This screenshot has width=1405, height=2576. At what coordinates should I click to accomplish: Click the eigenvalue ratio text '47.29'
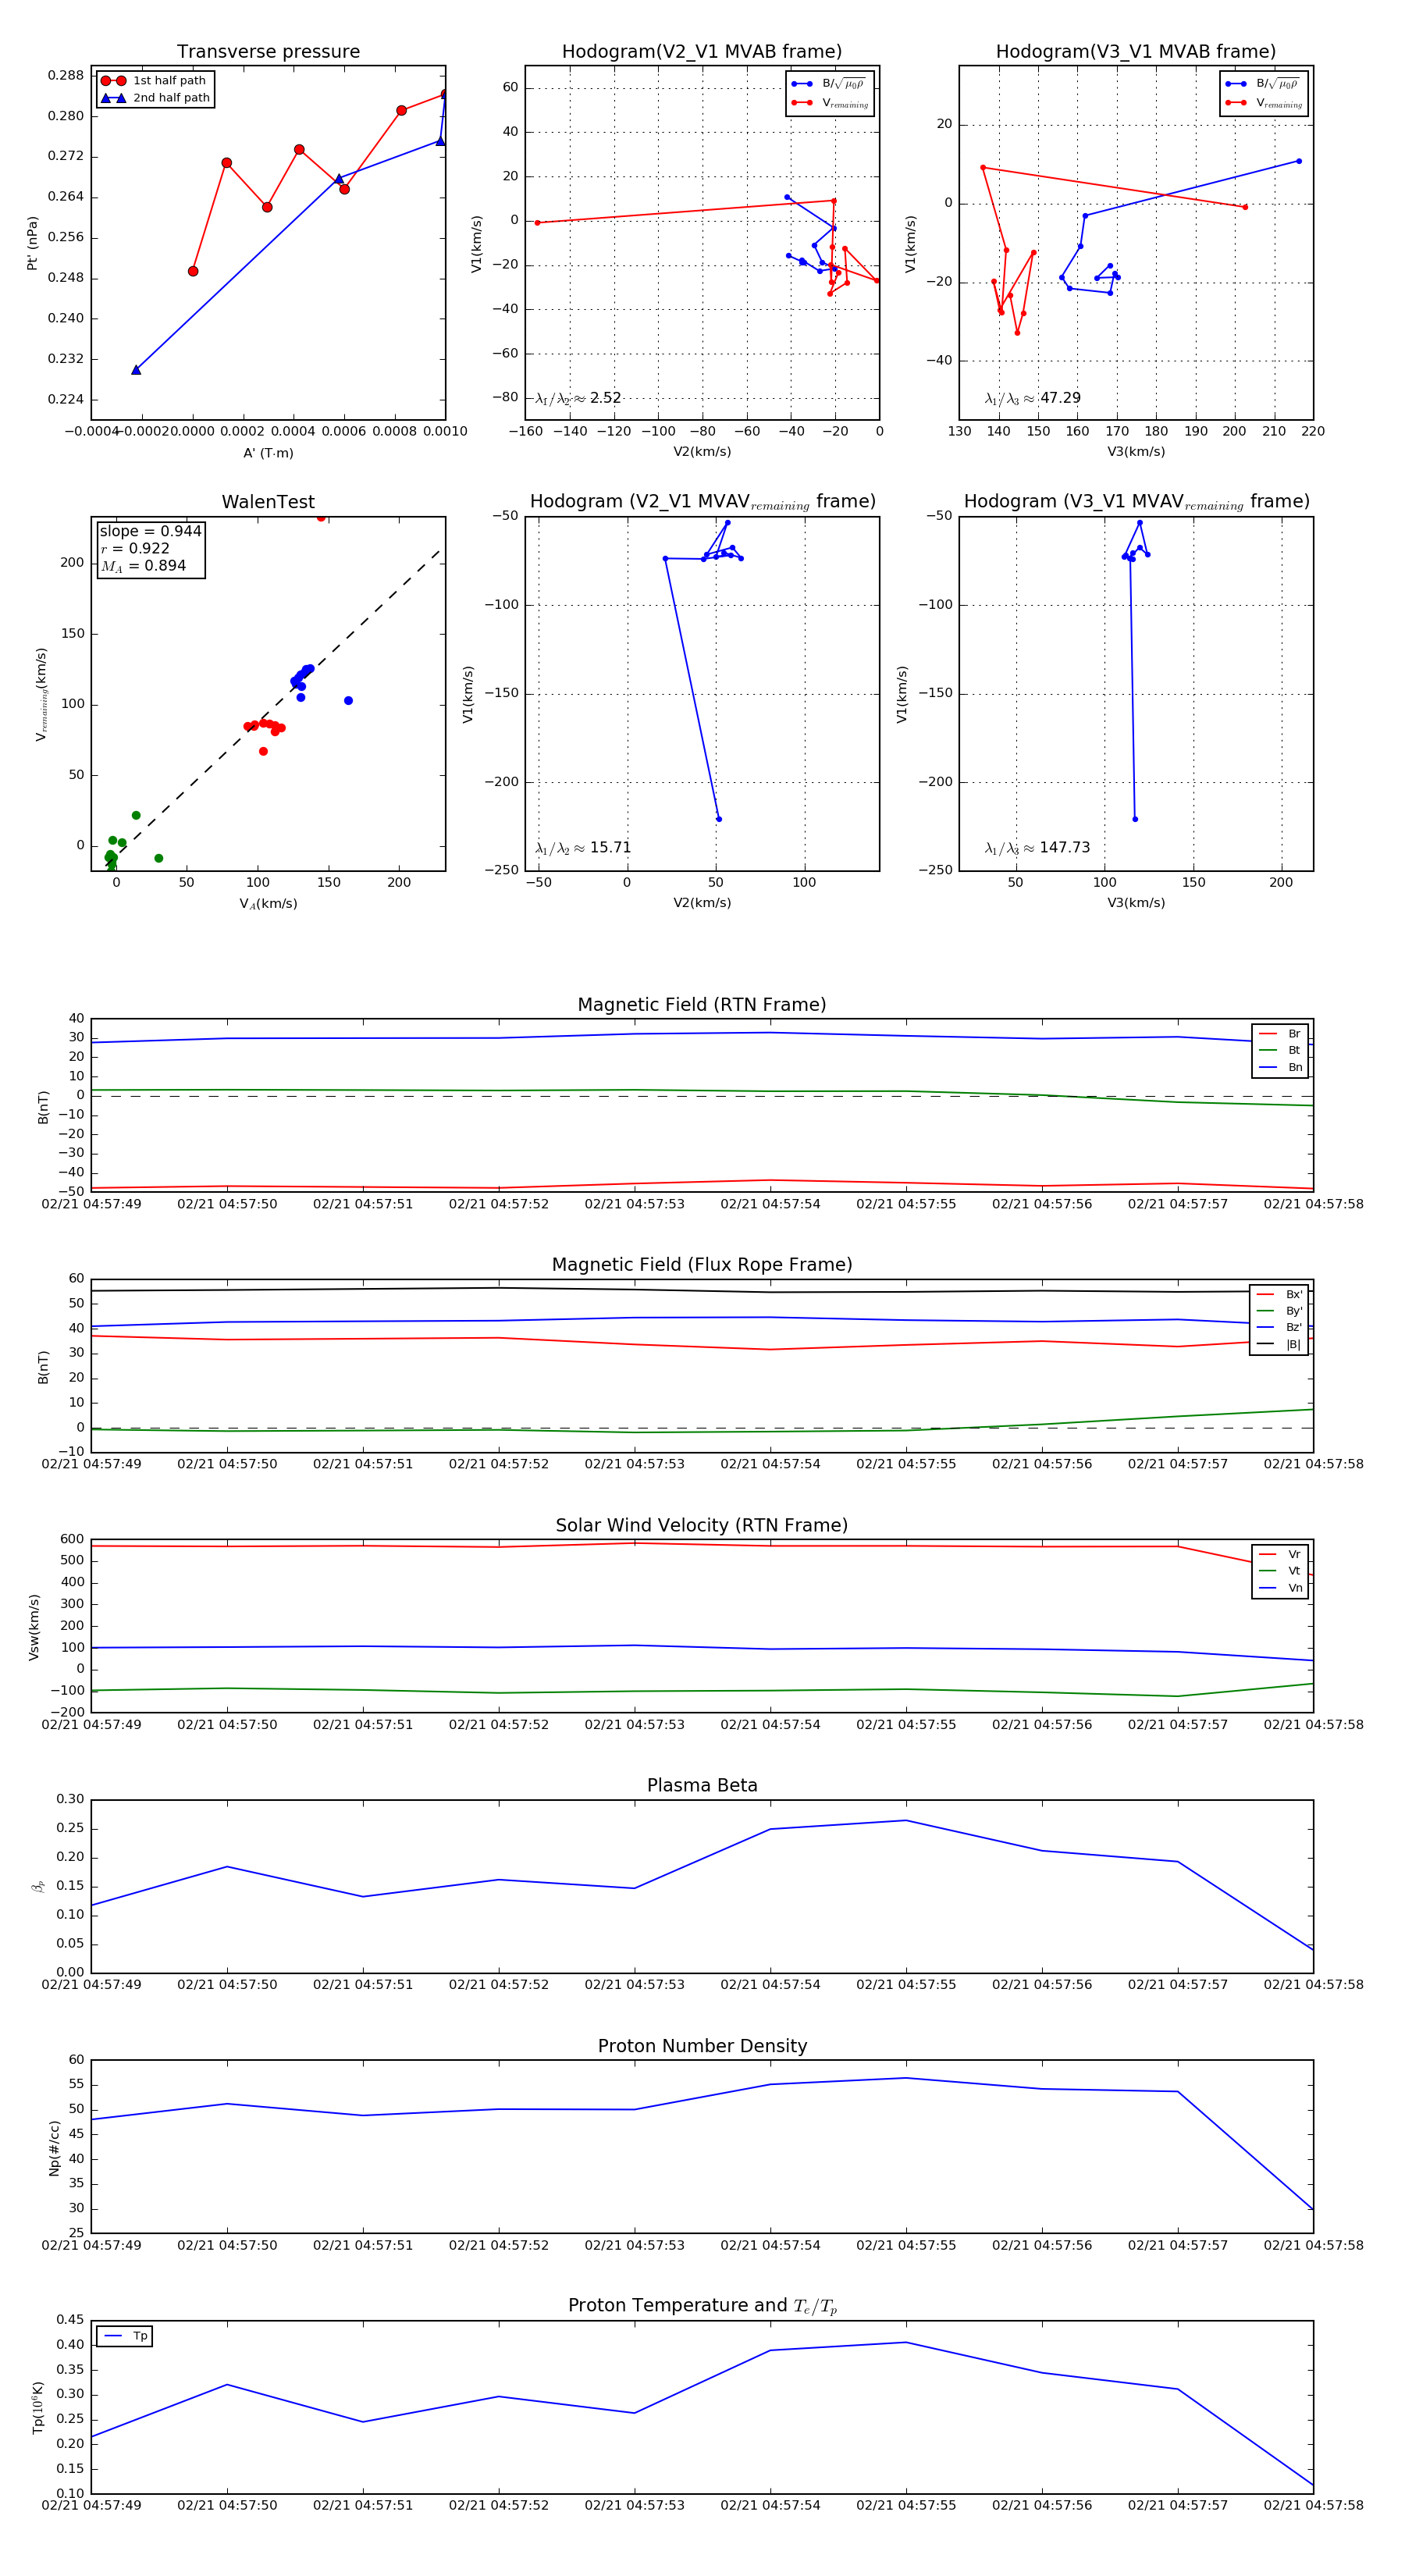[1060, 398]
